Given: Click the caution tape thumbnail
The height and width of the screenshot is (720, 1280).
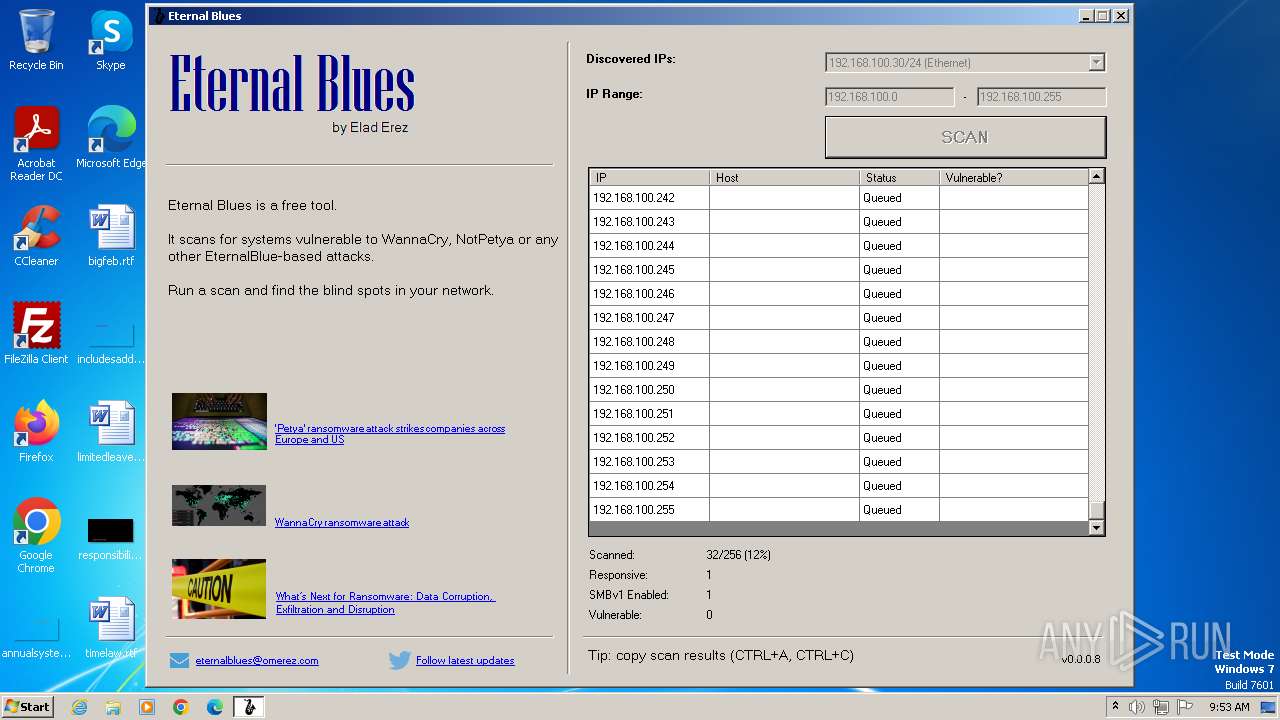Looking at the screenshot, I should [x=219, y=588].
